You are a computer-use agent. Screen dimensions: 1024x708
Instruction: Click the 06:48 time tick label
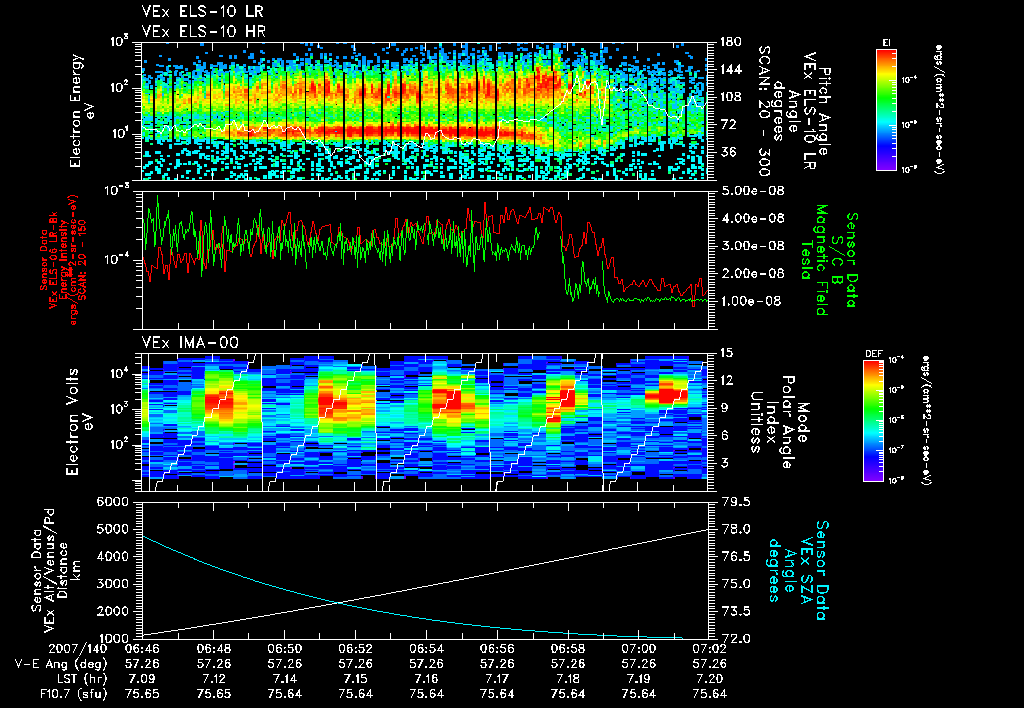pos(214,649)
